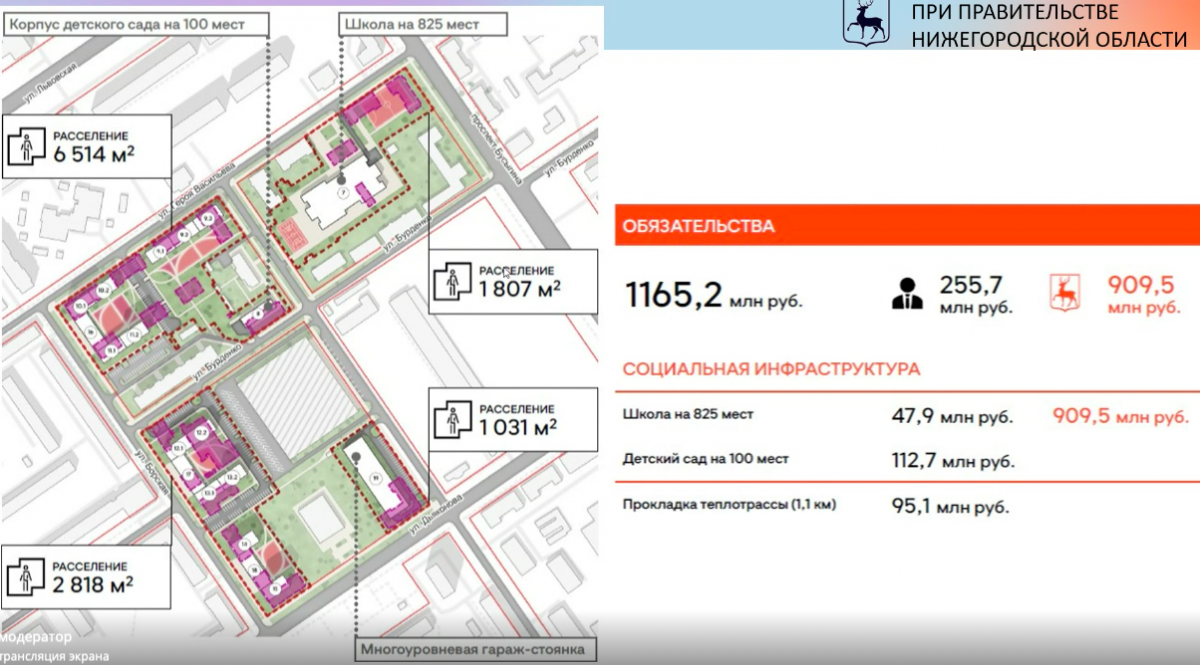This screenshot has width=1200, height=665.
Task: Click the orange 'ОБЯЗАТЕЛЬСТВА' header bar
Action: (x=907, y=226)
